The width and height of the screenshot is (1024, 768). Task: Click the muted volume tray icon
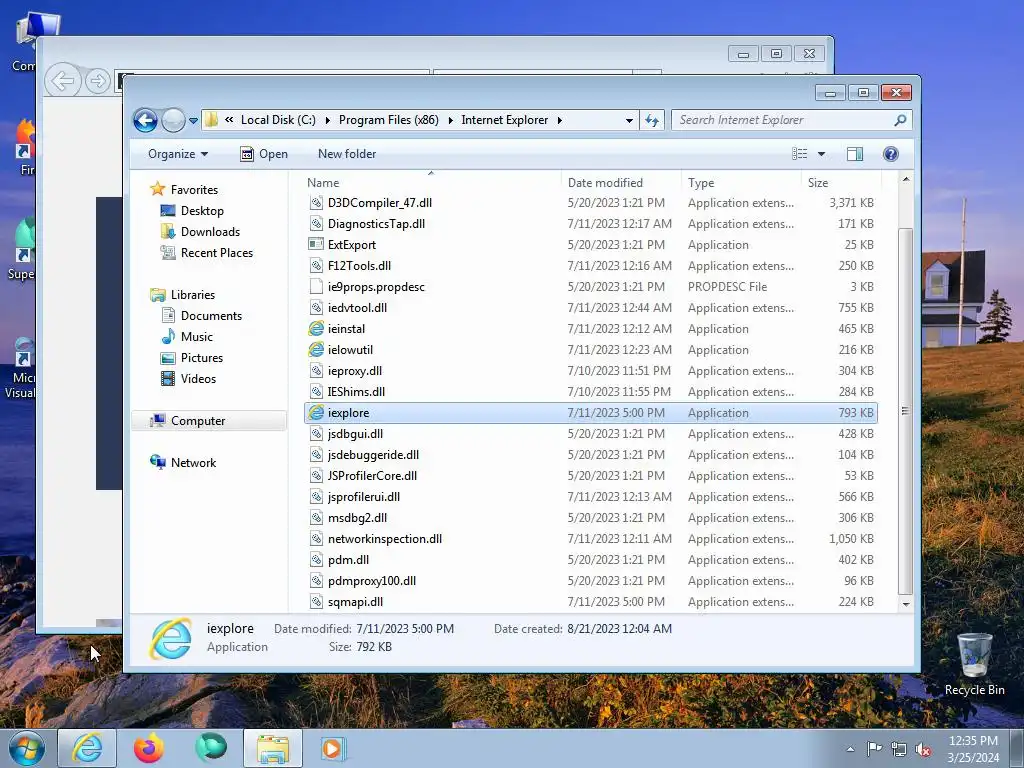click(x=923, y=749)
